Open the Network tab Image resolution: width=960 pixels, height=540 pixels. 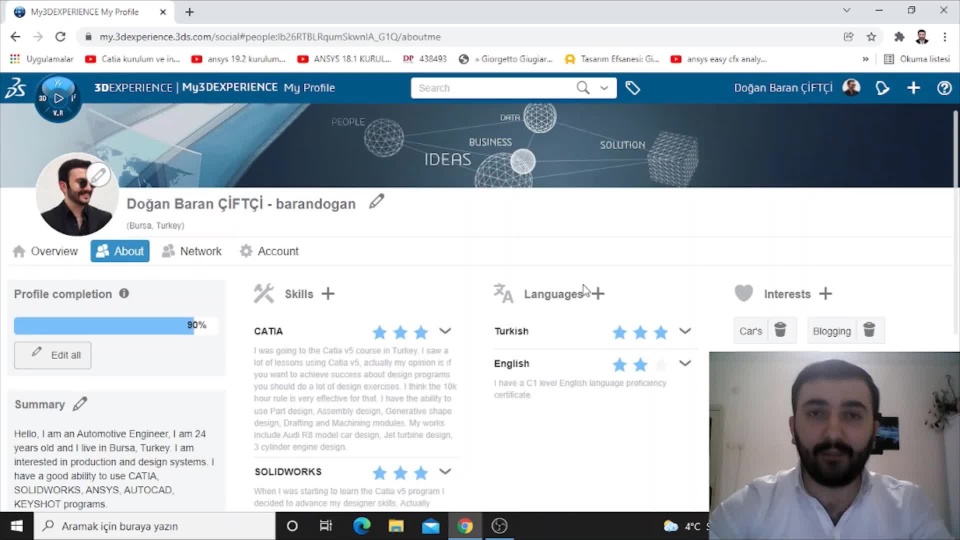[192, 251]
